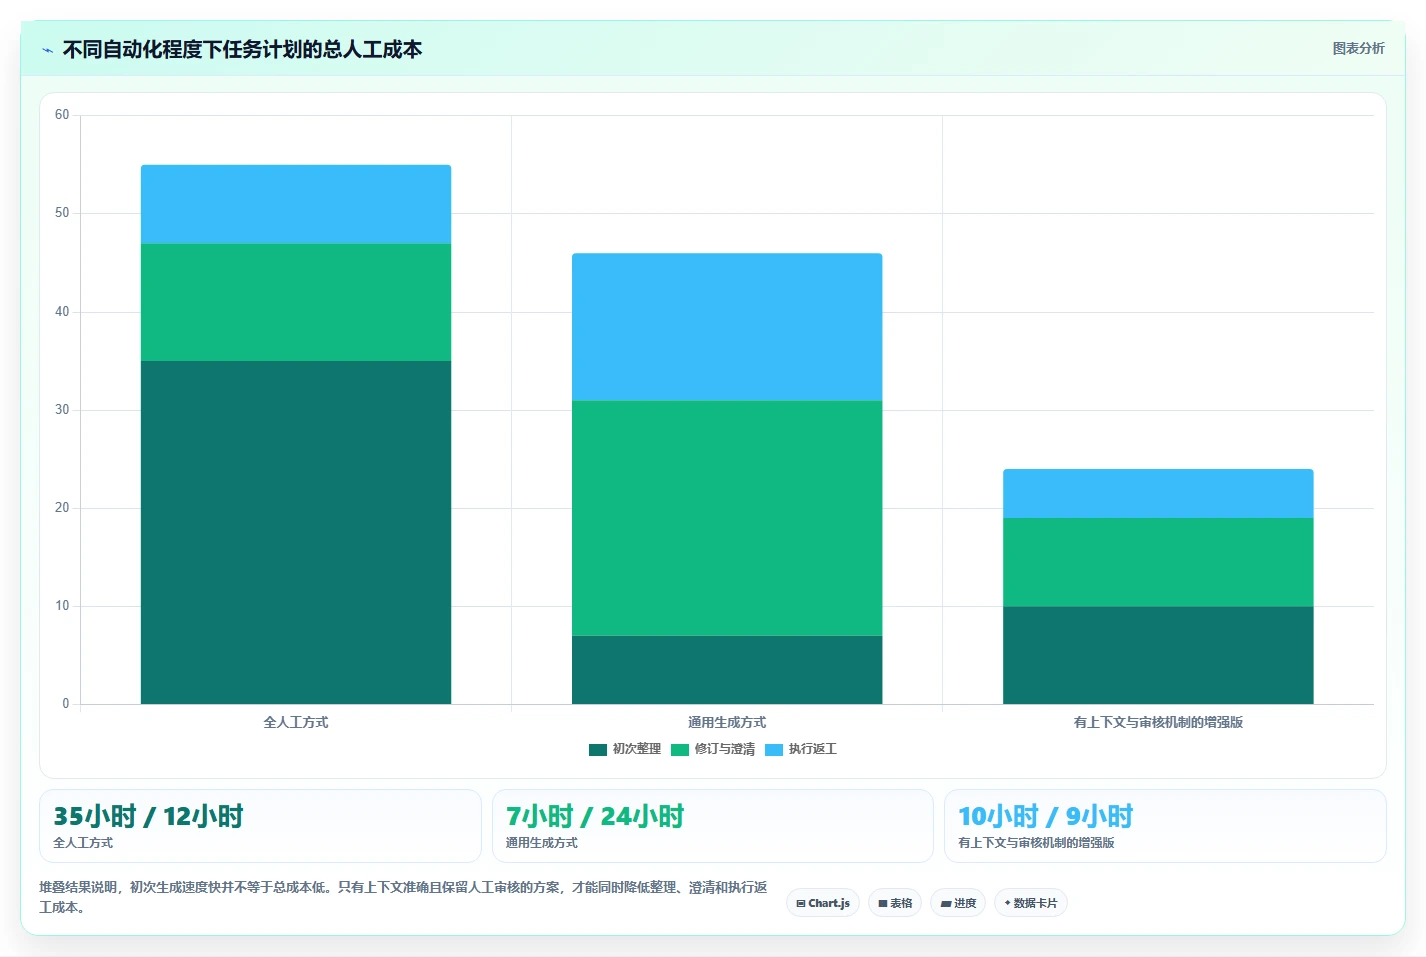This screenshot has height=957, width=1426.
Task: Click the green segment of 全人工方式 bar
Action: click(x=296, y=302)
